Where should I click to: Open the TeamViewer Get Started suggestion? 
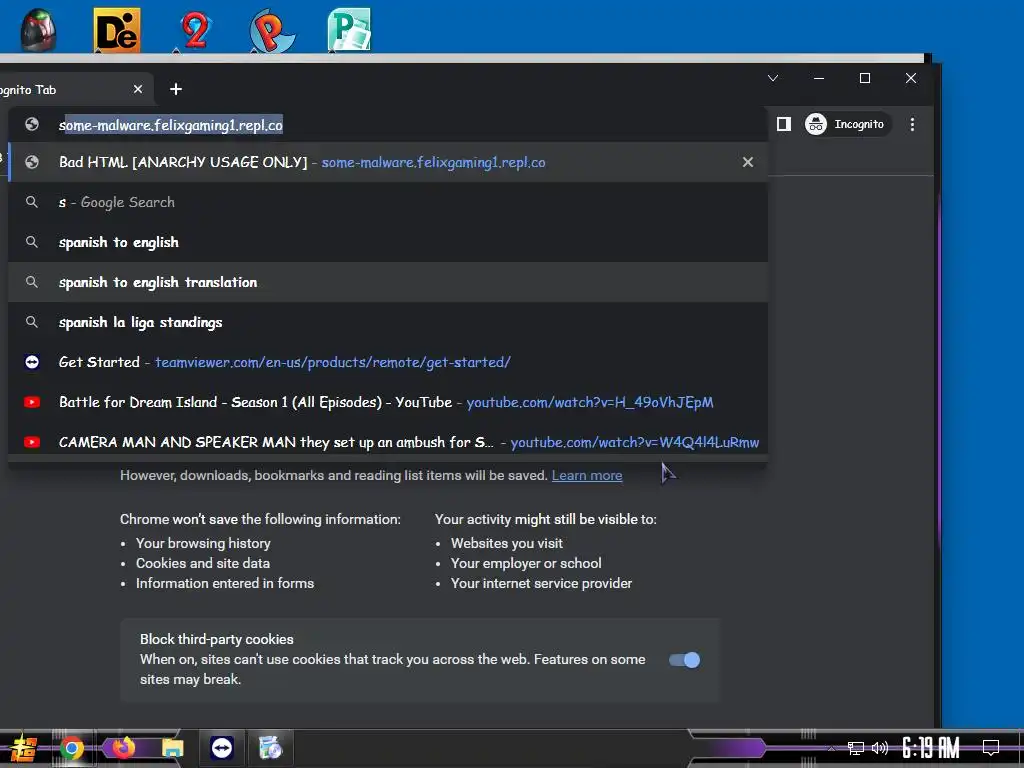(388, 362)
